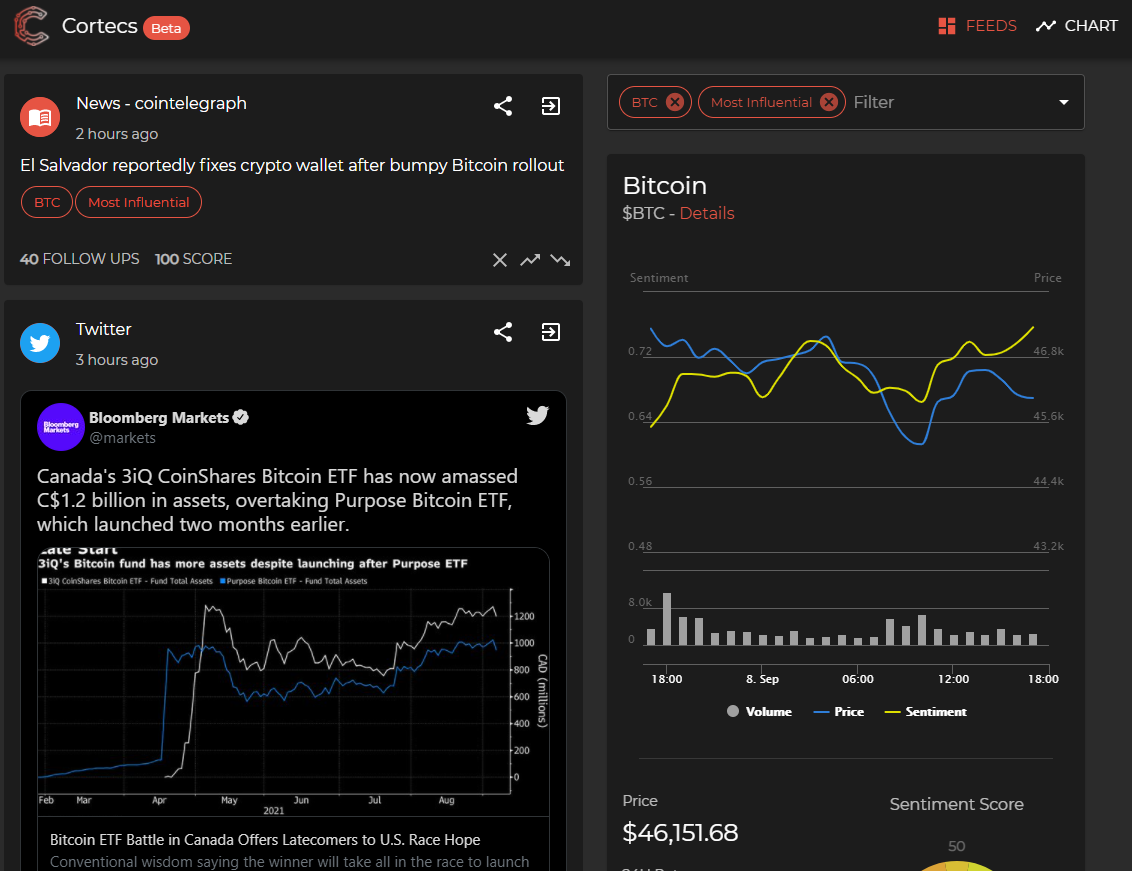
Task: Click the @markets handle
Action: (122, 438)
